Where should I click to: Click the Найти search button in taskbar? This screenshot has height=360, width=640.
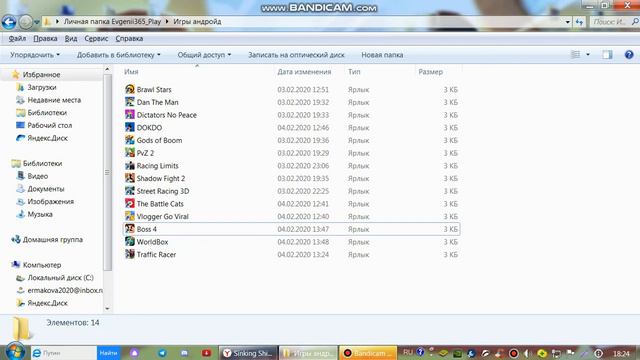[108, 353]
